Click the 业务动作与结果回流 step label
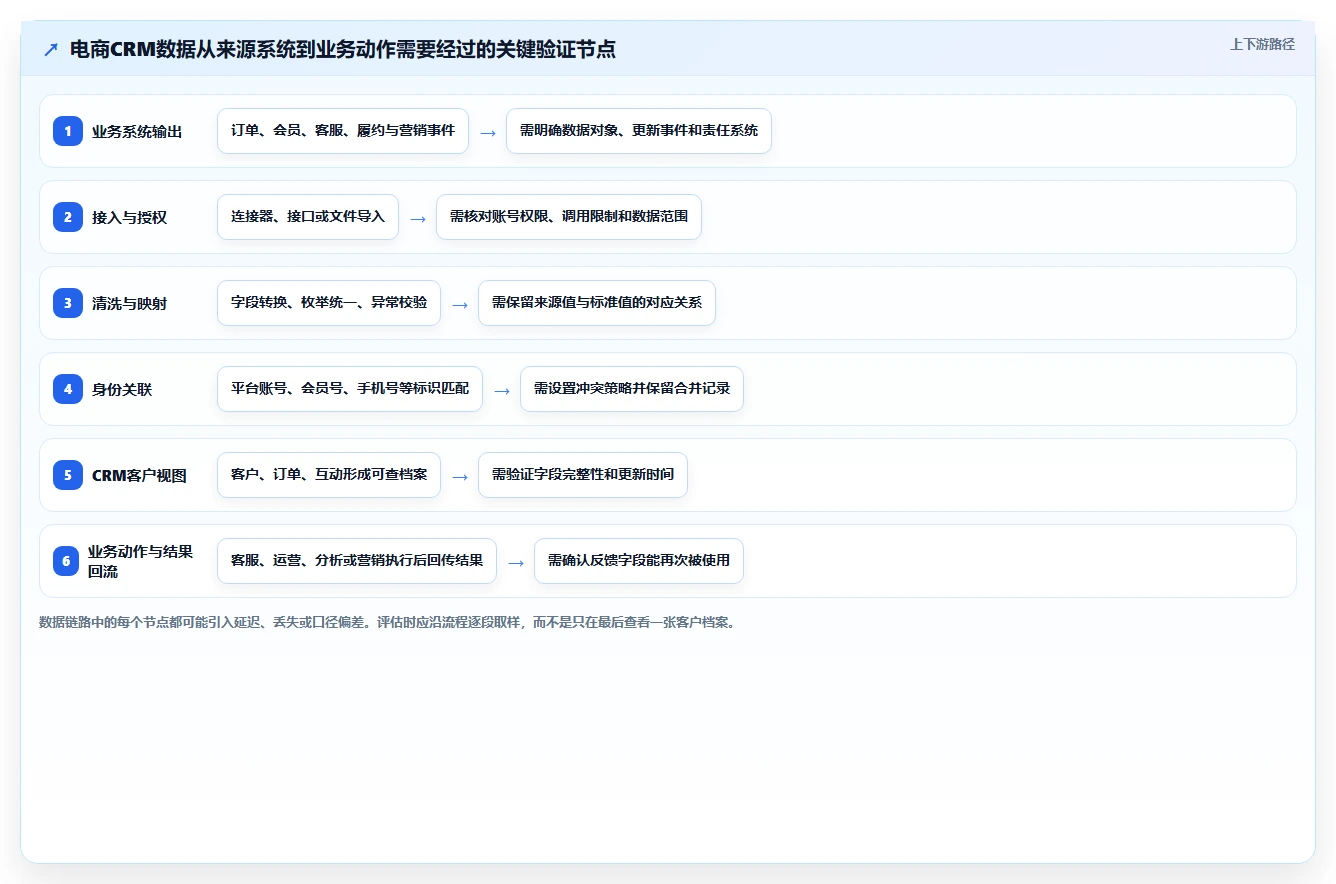 tap(140, 561)
